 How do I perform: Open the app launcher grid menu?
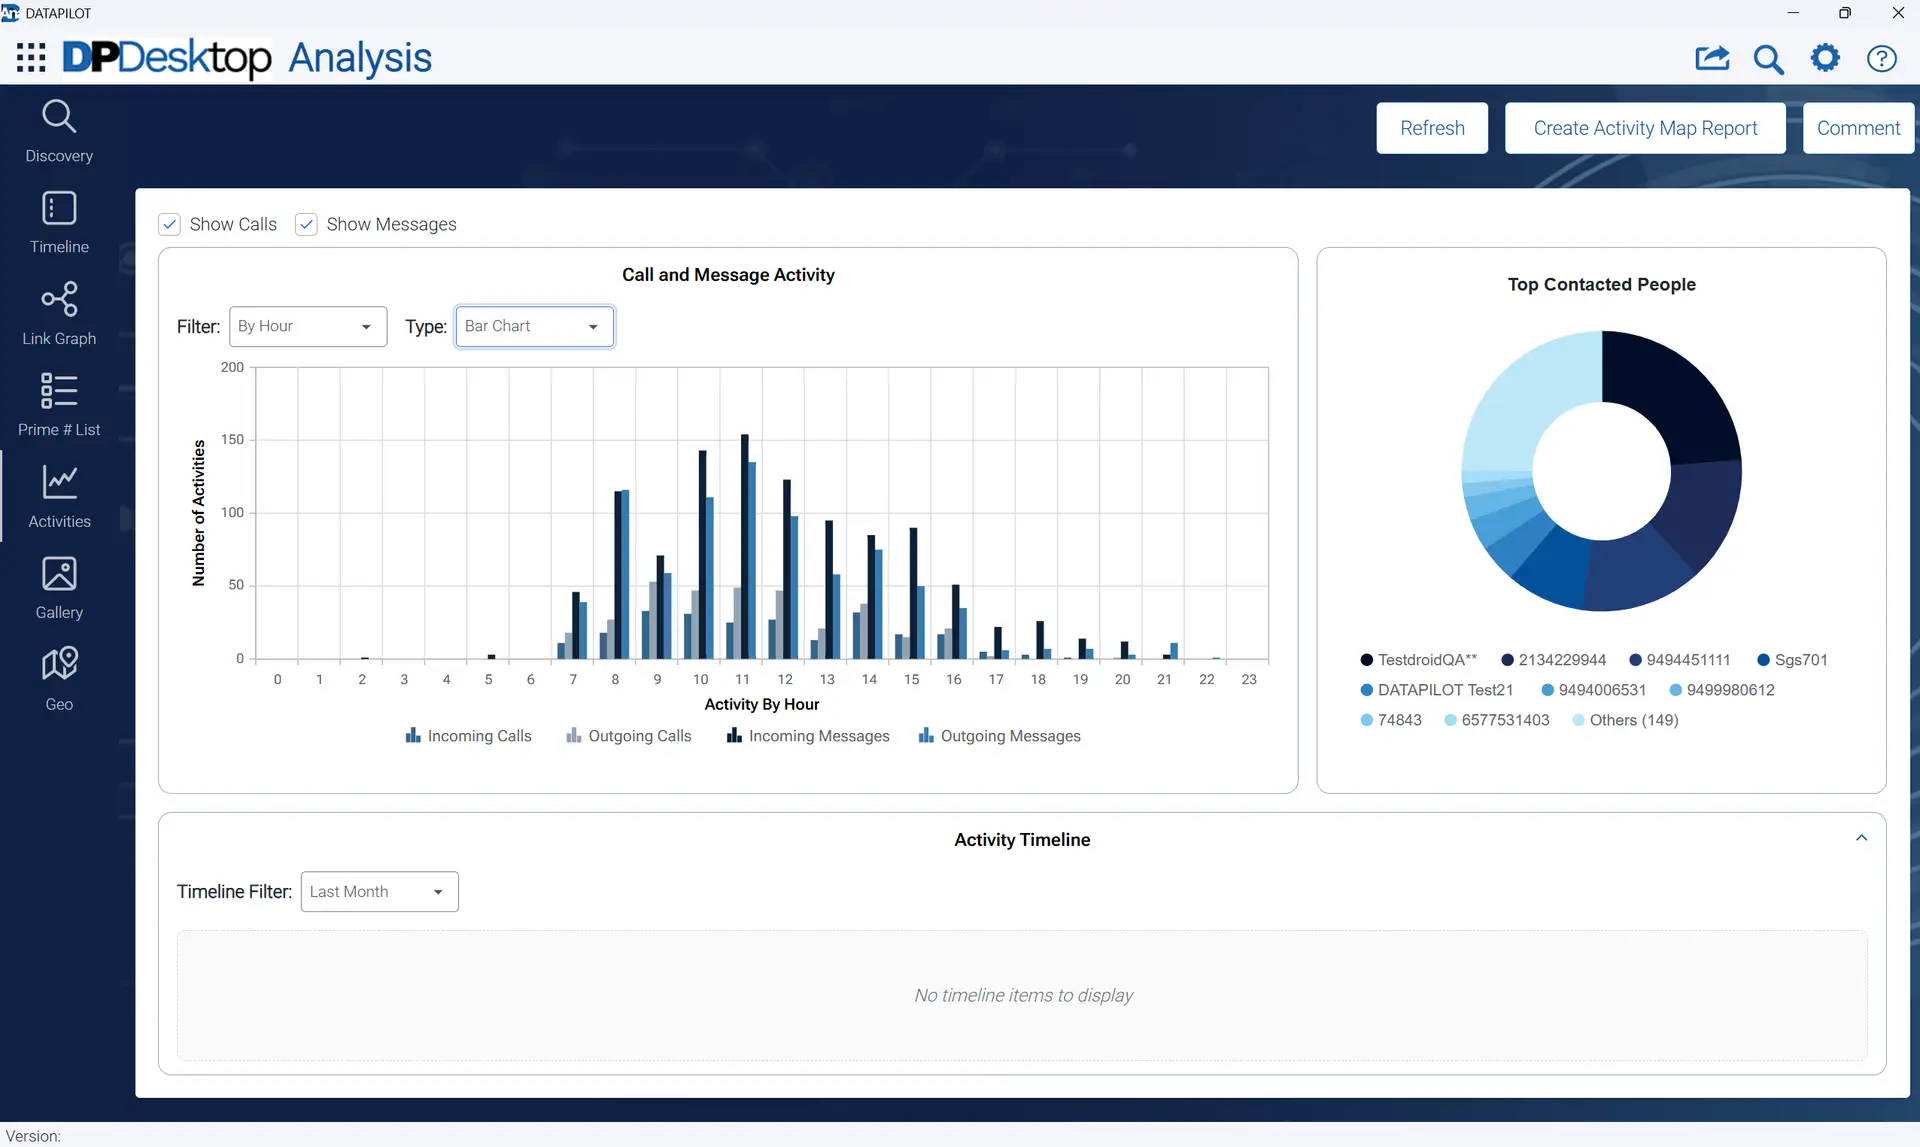click(x=31, y=58)
